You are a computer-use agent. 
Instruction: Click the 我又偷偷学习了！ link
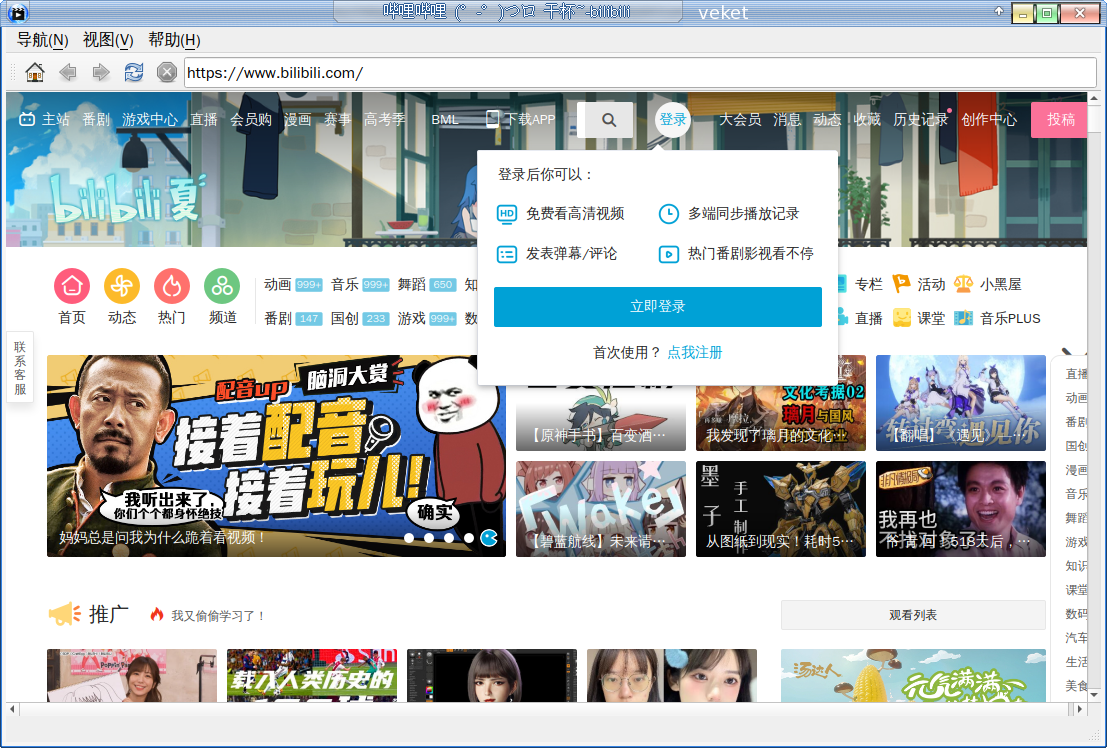217,616
